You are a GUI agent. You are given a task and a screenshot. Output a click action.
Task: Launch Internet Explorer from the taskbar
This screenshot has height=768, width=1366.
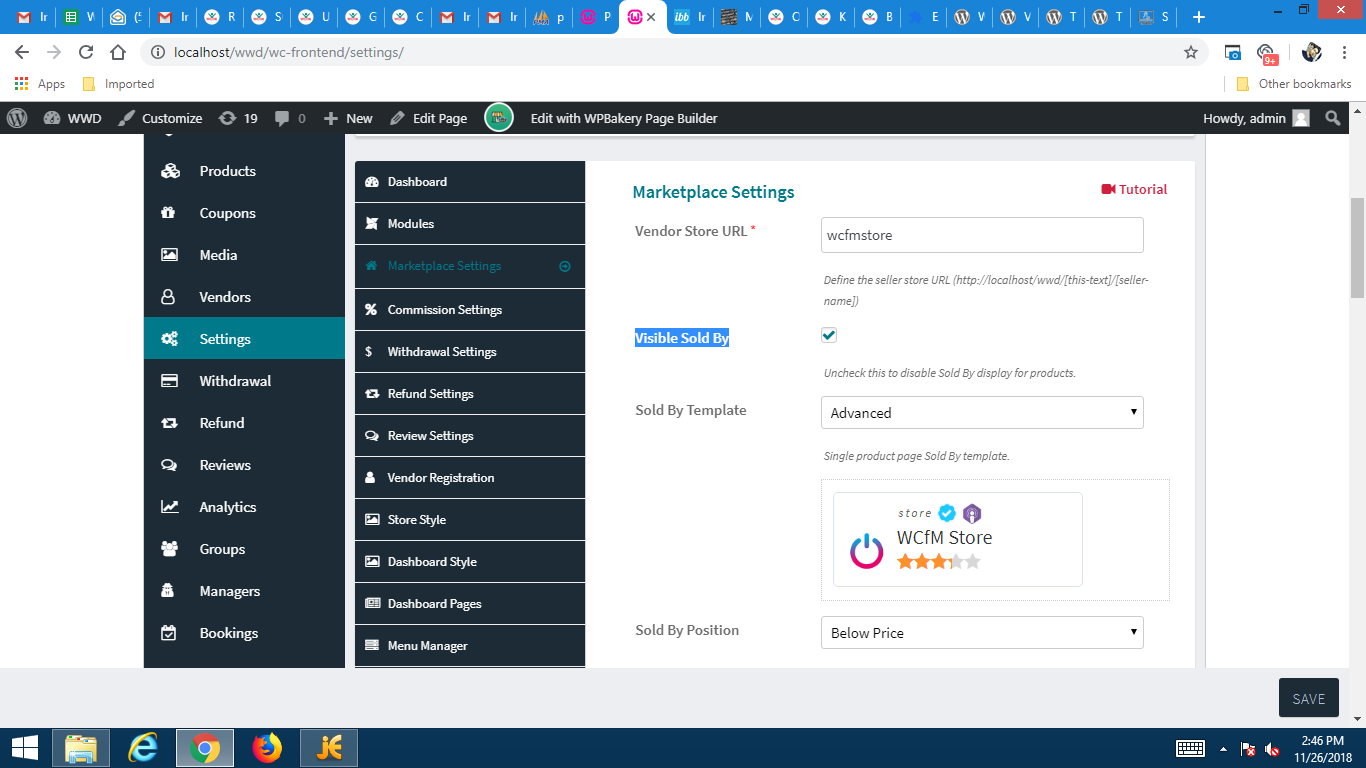tap(143, 748)
